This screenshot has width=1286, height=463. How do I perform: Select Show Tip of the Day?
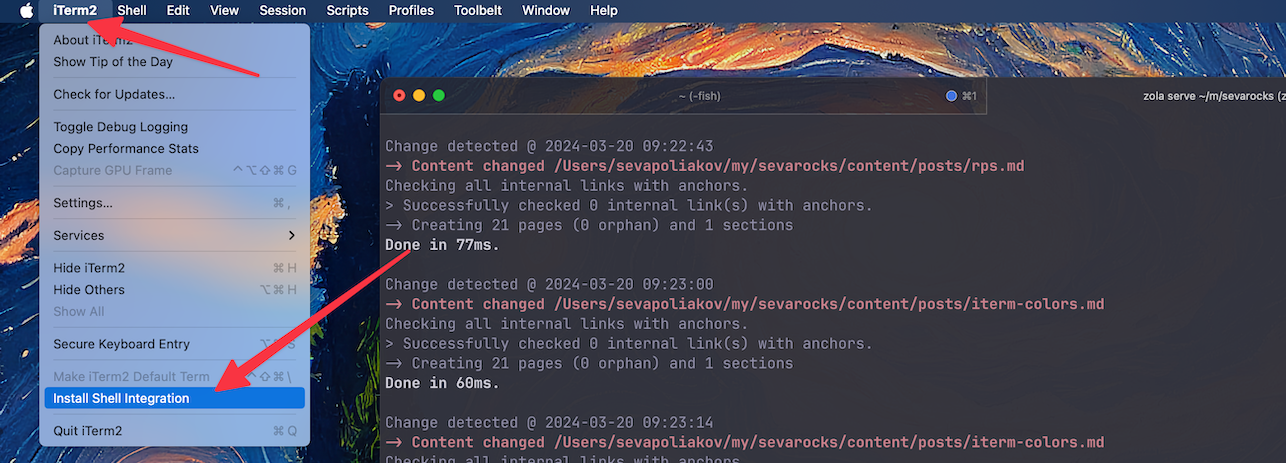[x=113, y=62]
